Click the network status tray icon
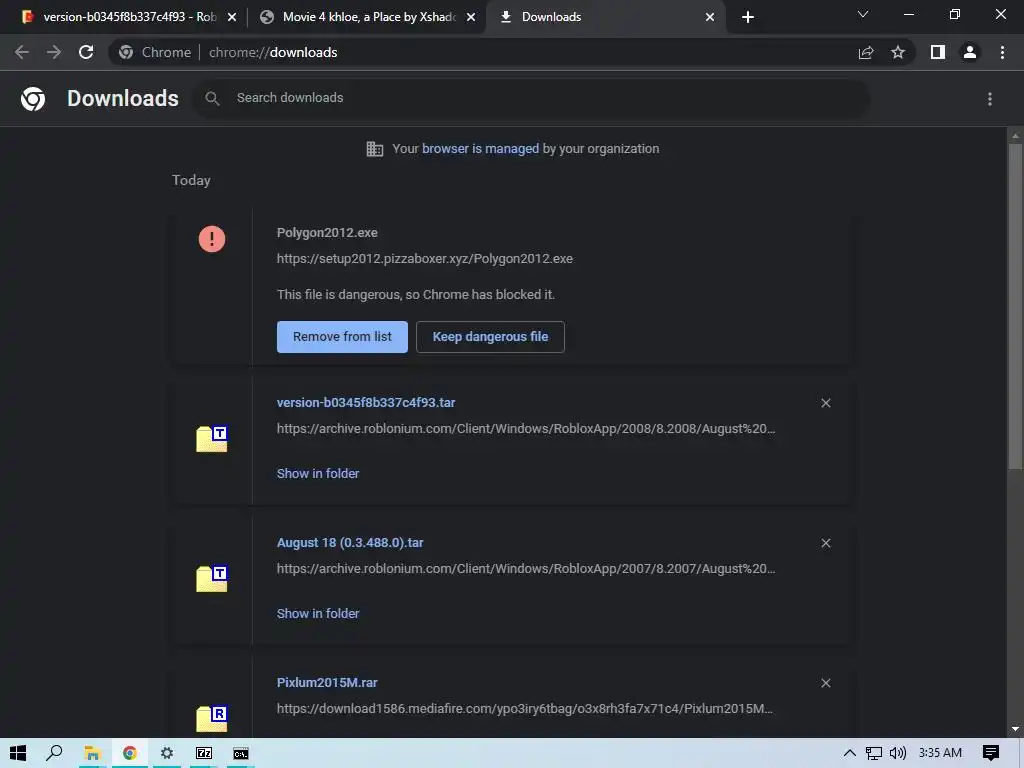This screenshot has height=768, width=1024. pos(874,753)
